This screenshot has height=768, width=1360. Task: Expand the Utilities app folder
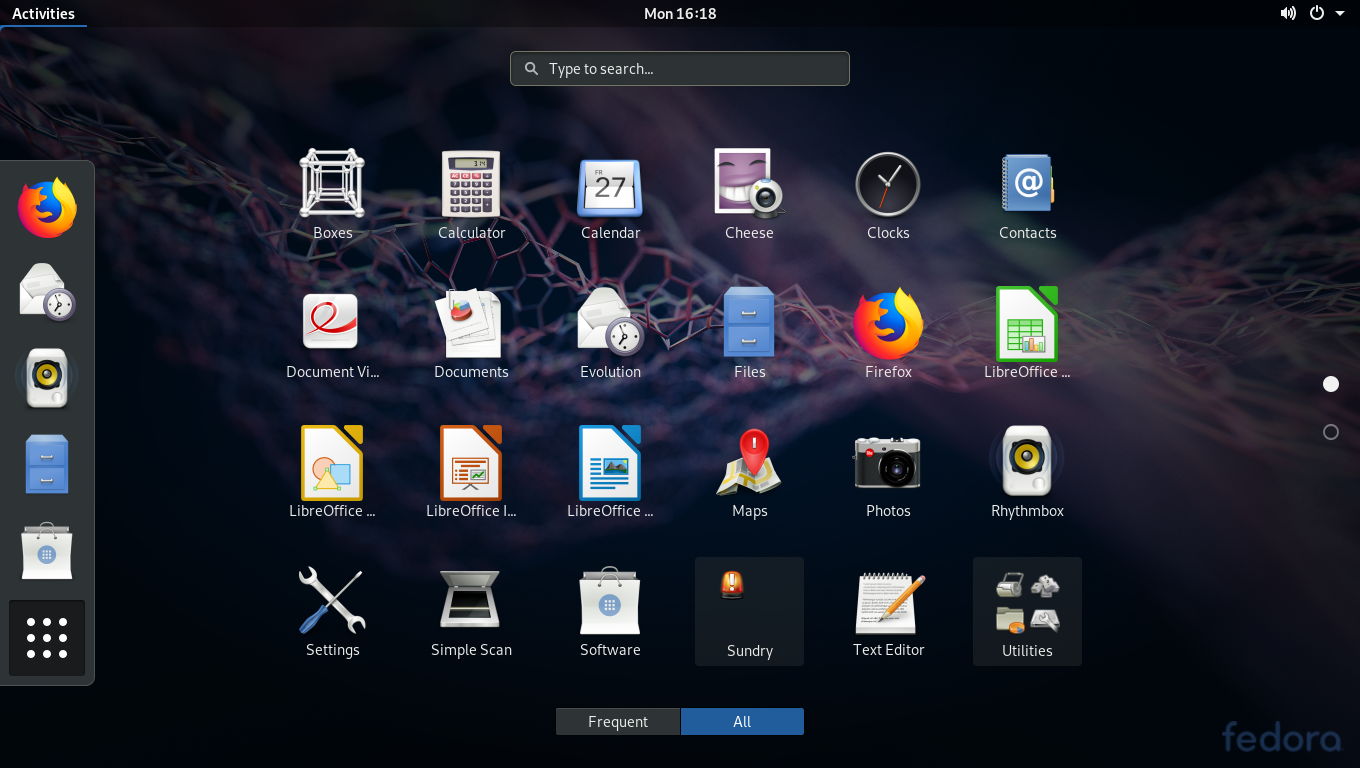coord(1027,611)
